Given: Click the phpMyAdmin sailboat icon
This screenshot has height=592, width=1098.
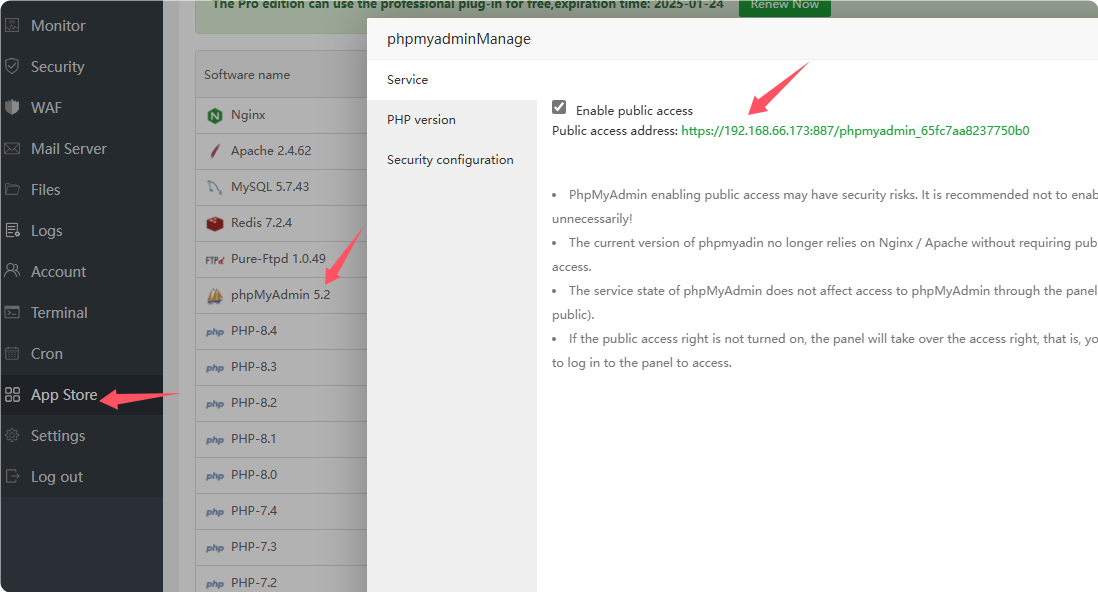Looking at the screenshot, I should point(215,296).
